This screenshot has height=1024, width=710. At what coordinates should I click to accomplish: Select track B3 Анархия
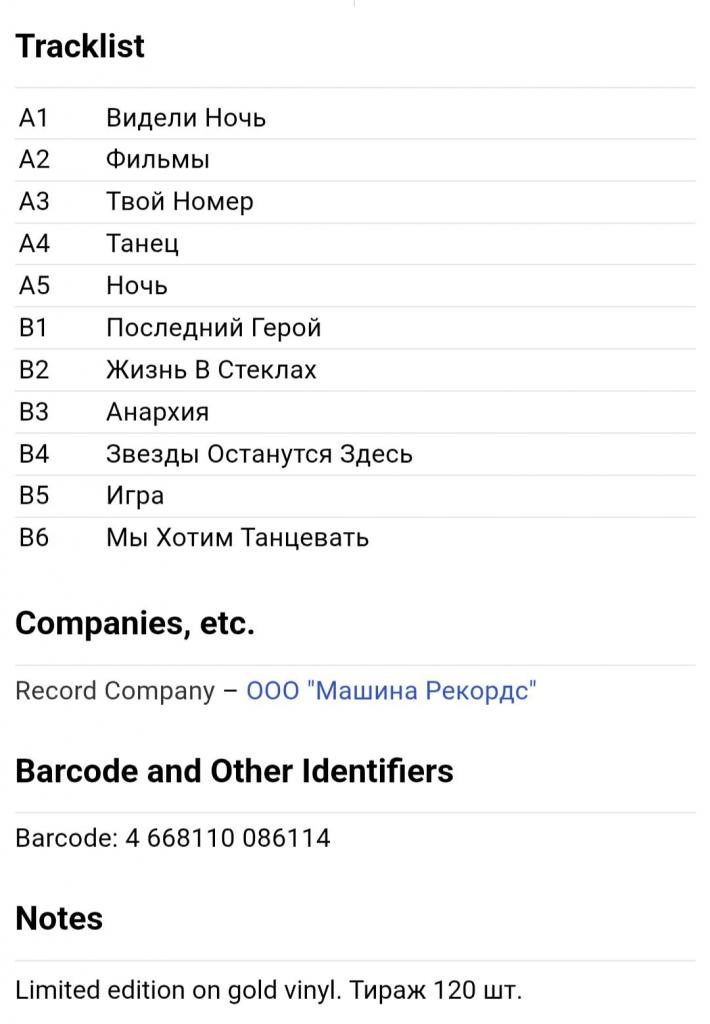tap(355, 412)
